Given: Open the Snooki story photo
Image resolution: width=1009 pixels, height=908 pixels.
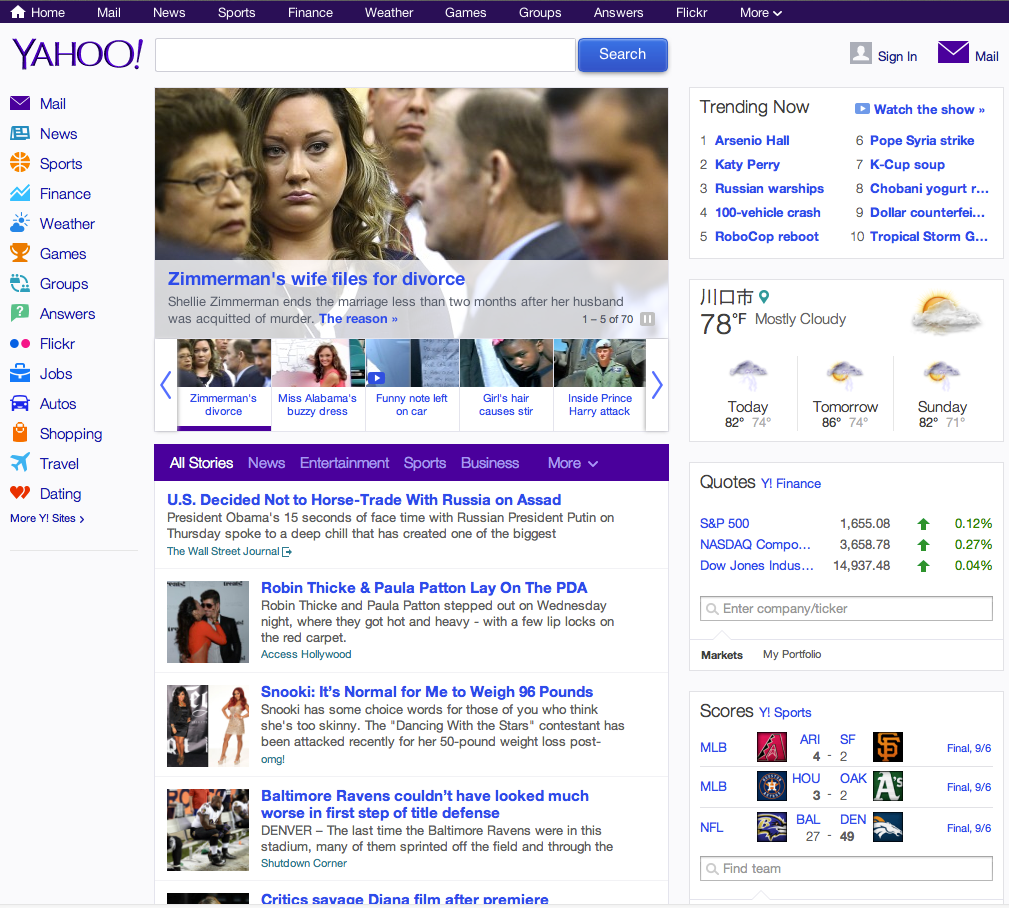Looking at the screenshot, I should (208, 726).
